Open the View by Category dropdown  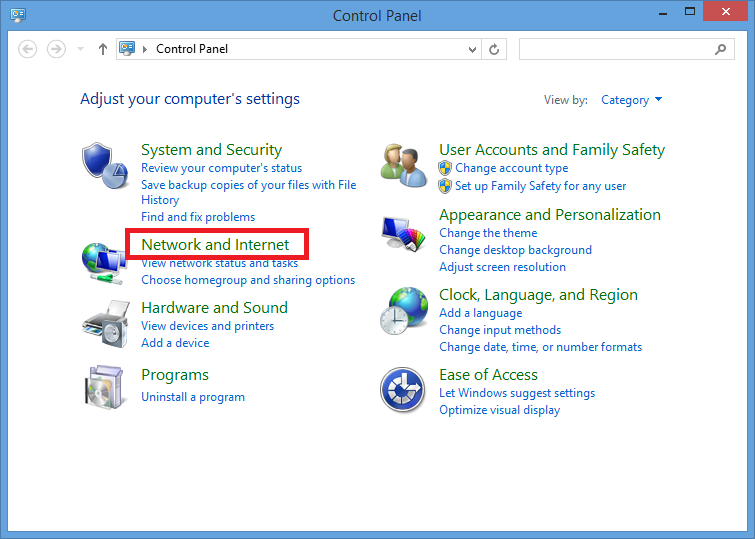point(631,100)
